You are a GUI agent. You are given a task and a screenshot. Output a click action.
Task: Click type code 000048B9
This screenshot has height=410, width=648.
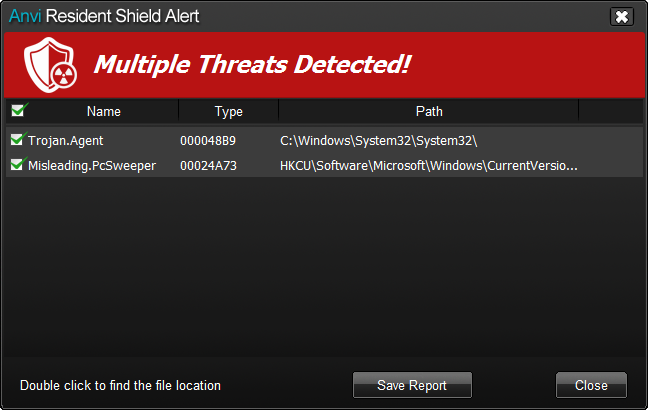(x=208, y=141)
